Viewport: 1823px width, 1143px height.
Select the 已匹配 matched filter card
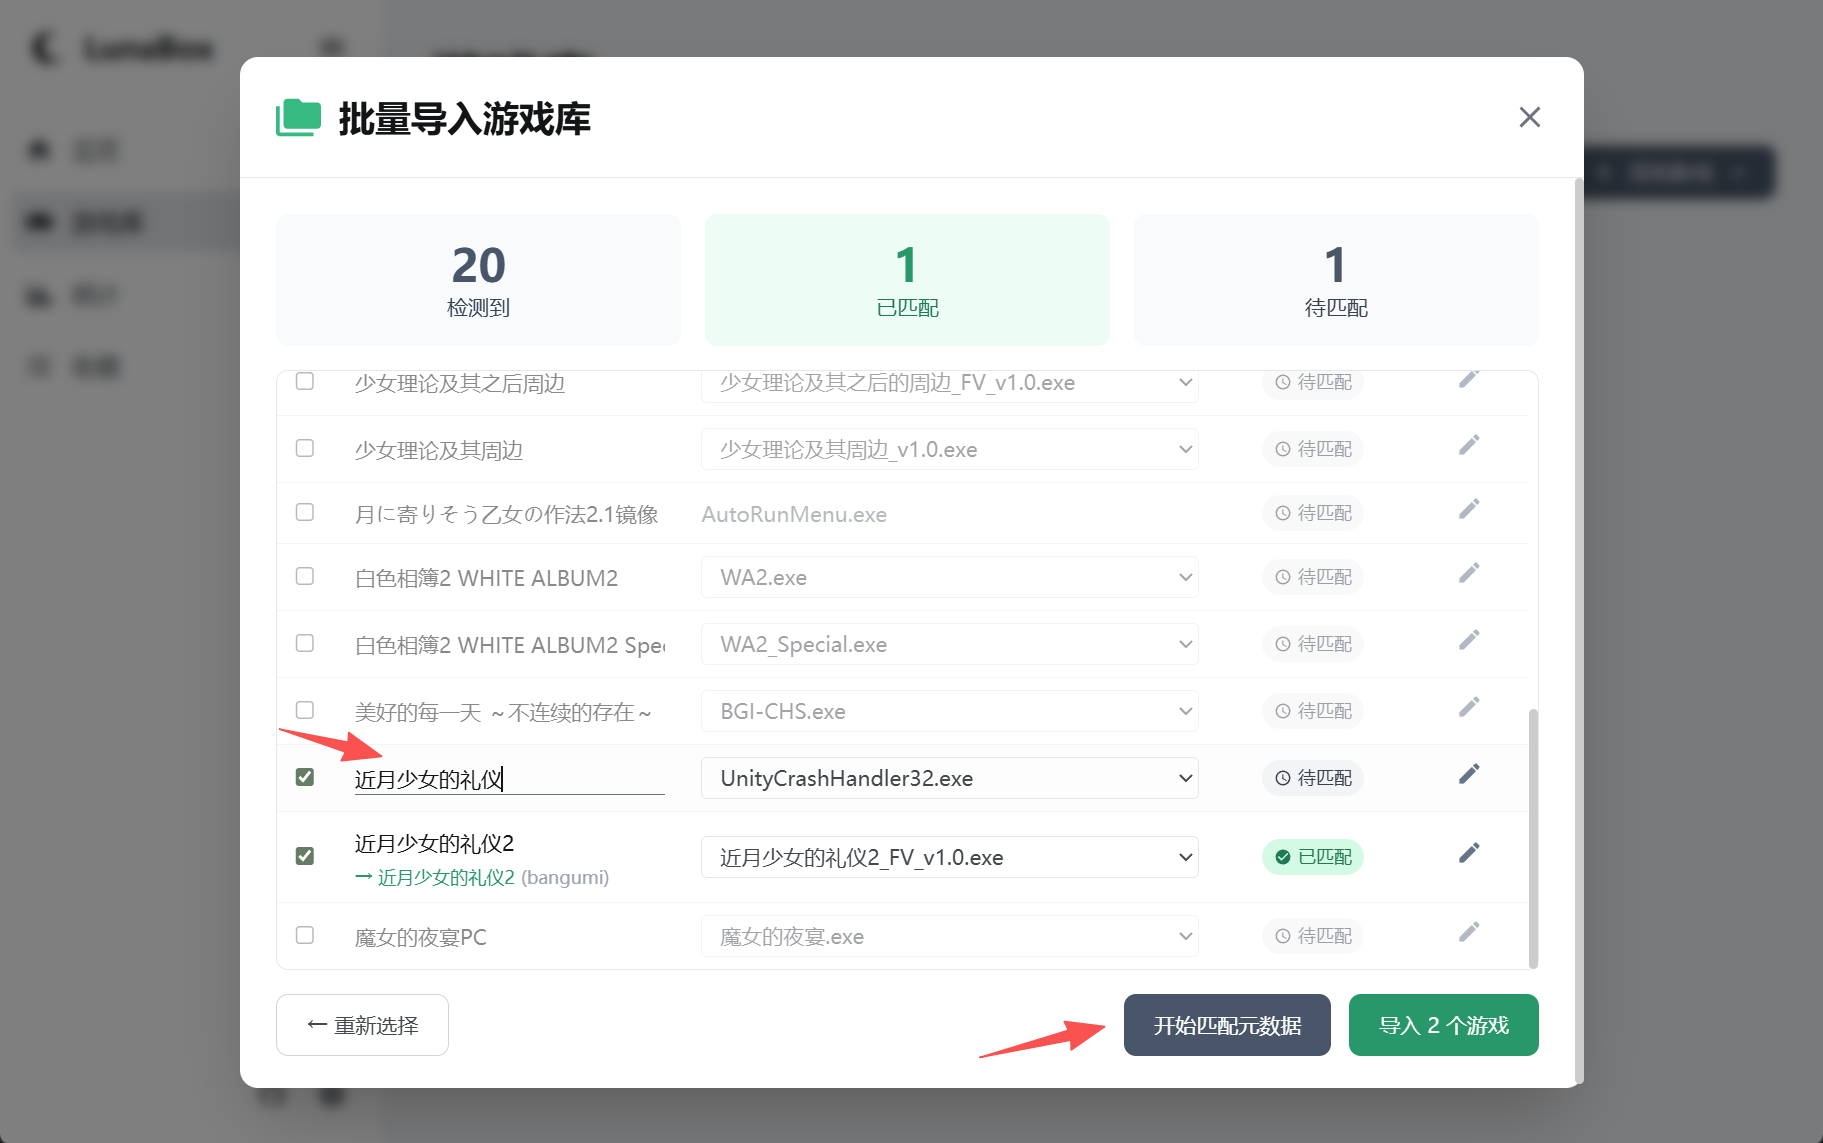[x=907, y=280]
